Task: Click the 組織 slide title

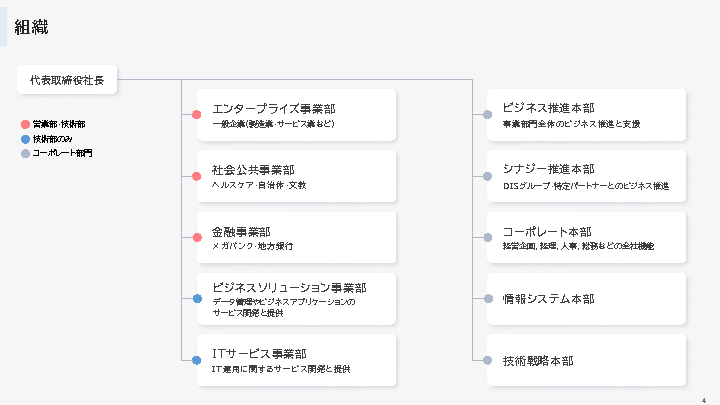Action: 29,27
